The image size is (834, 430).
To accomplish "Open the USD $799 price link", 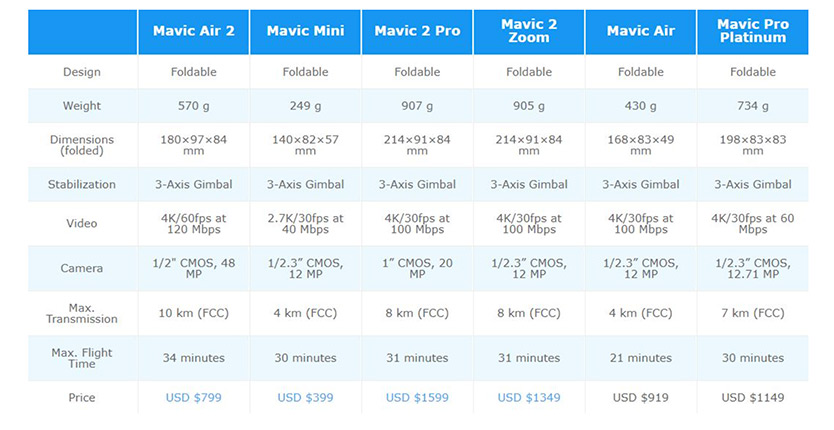I will [194, 398].
